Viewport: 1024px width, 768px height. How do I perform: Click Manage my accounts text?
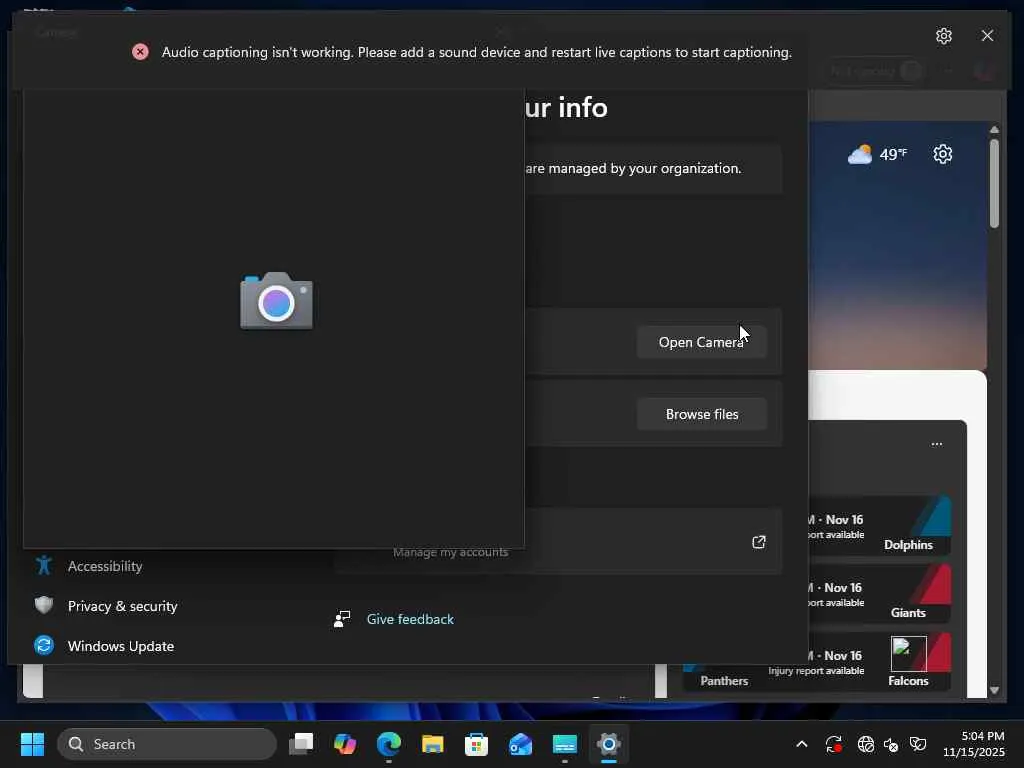450,552
